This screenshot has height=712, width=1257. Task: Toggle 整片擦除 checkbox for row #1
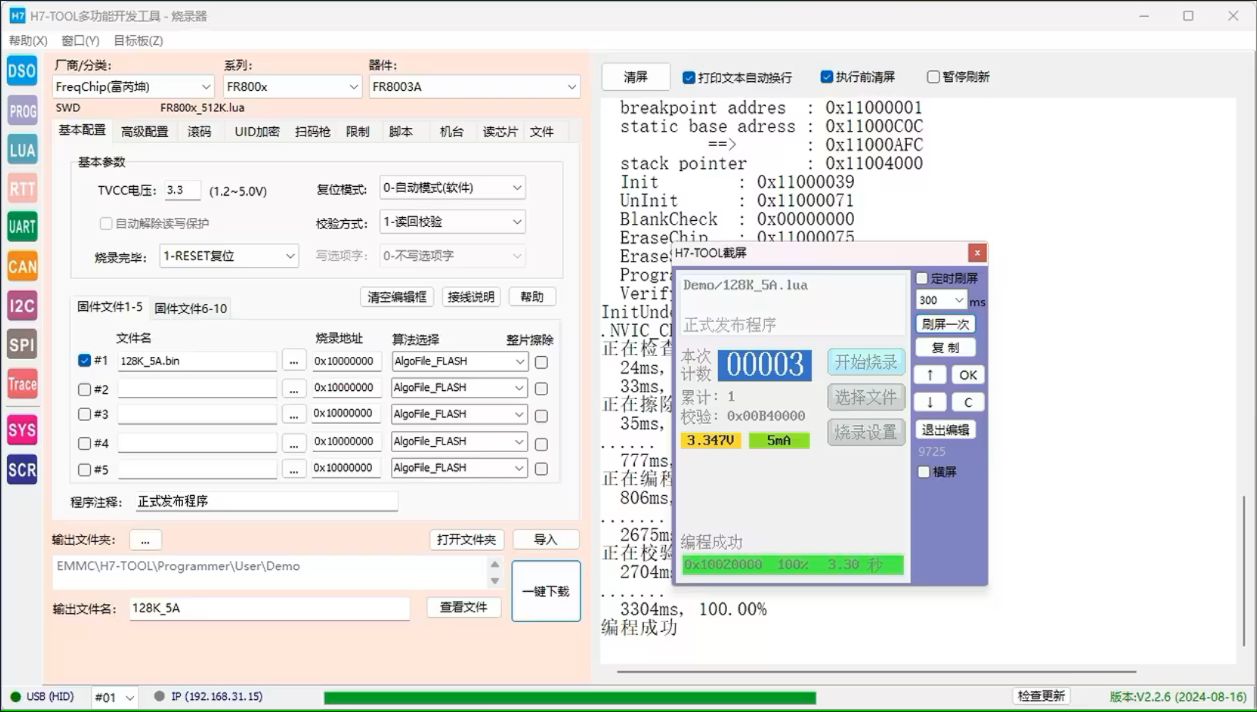pos(541,362)
